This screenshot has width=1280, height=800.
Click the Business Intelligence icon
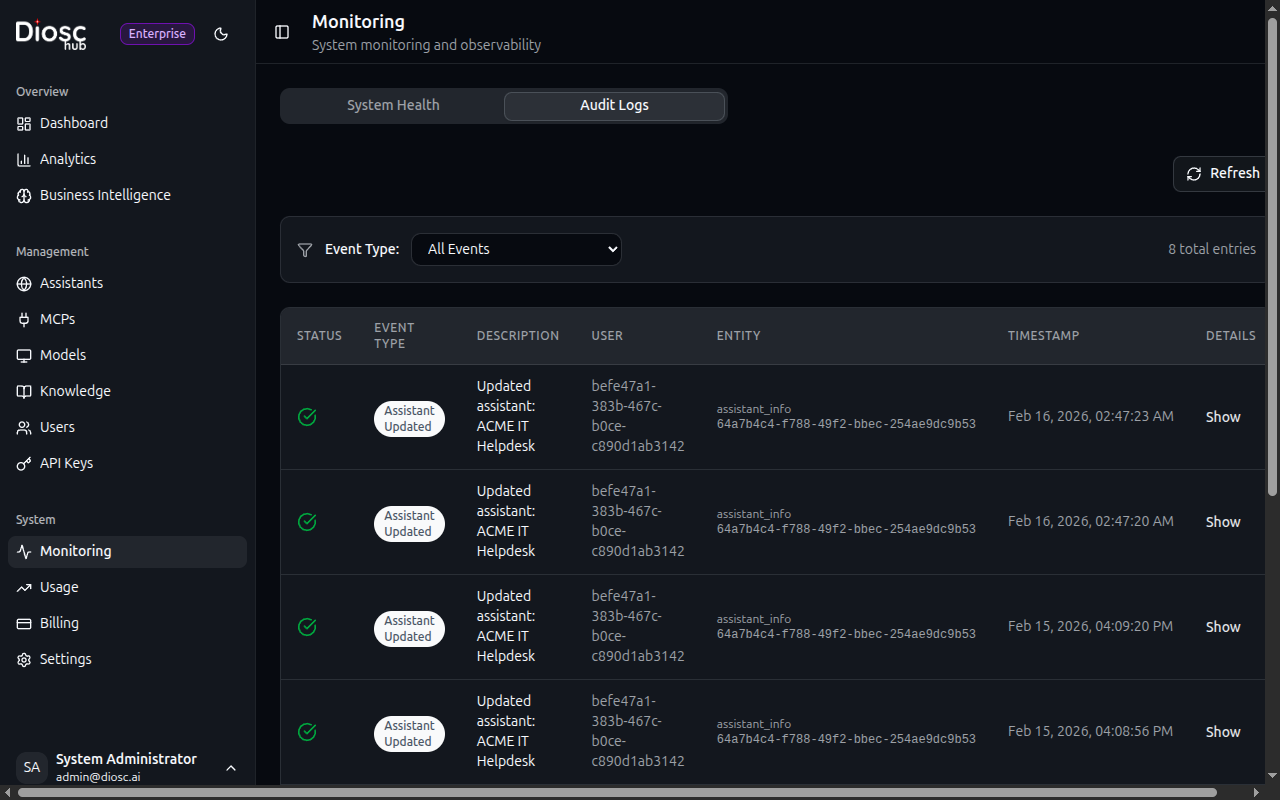[x=24, y=195]
